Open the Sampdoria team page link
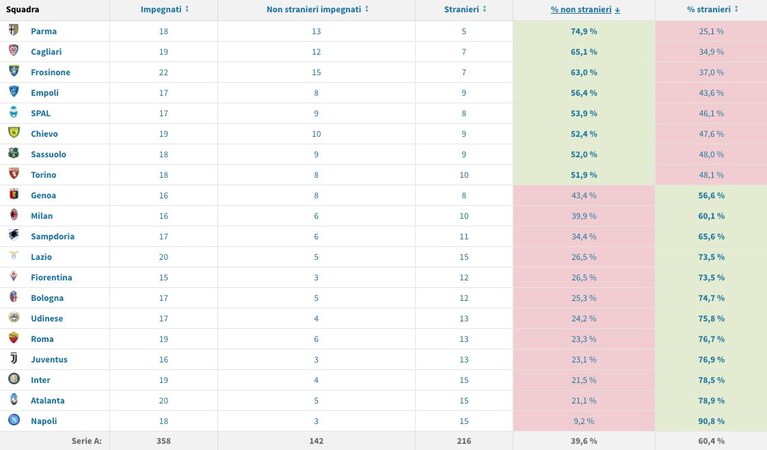This screenshot has width=767, height=450. [x=52, y=237]
